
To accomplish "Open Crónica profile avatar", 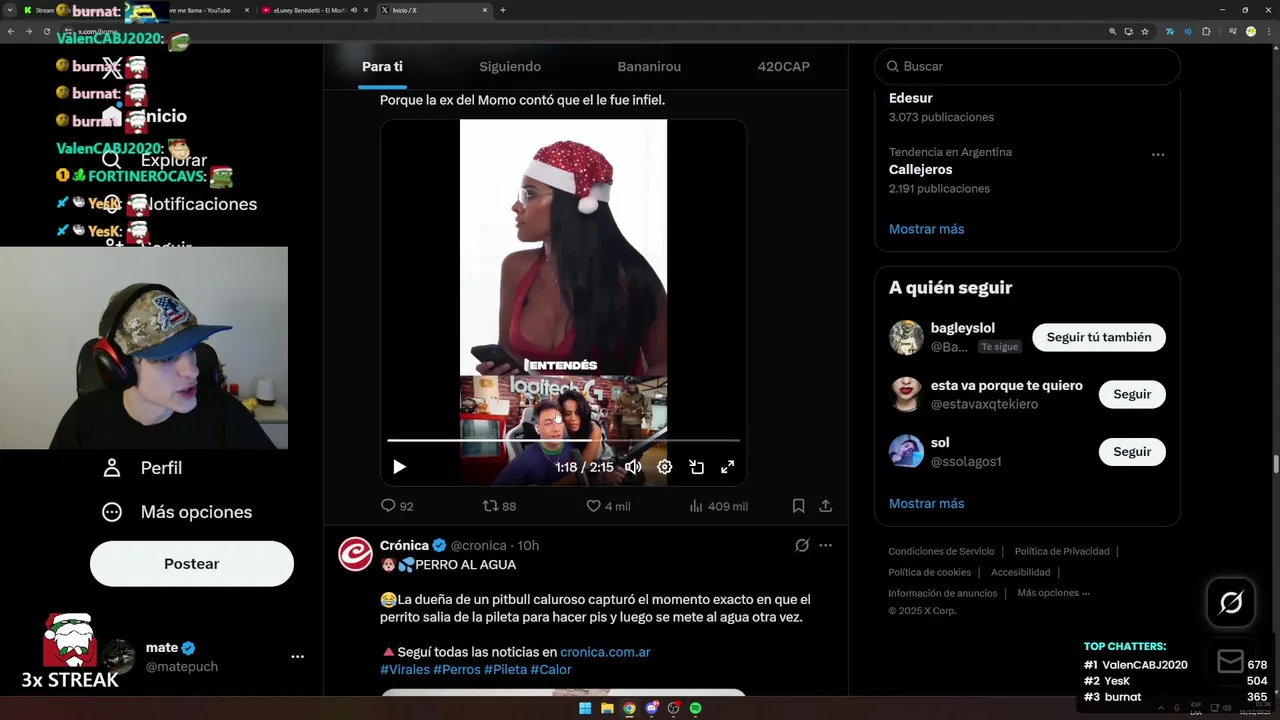I will (x=355, y=554).
